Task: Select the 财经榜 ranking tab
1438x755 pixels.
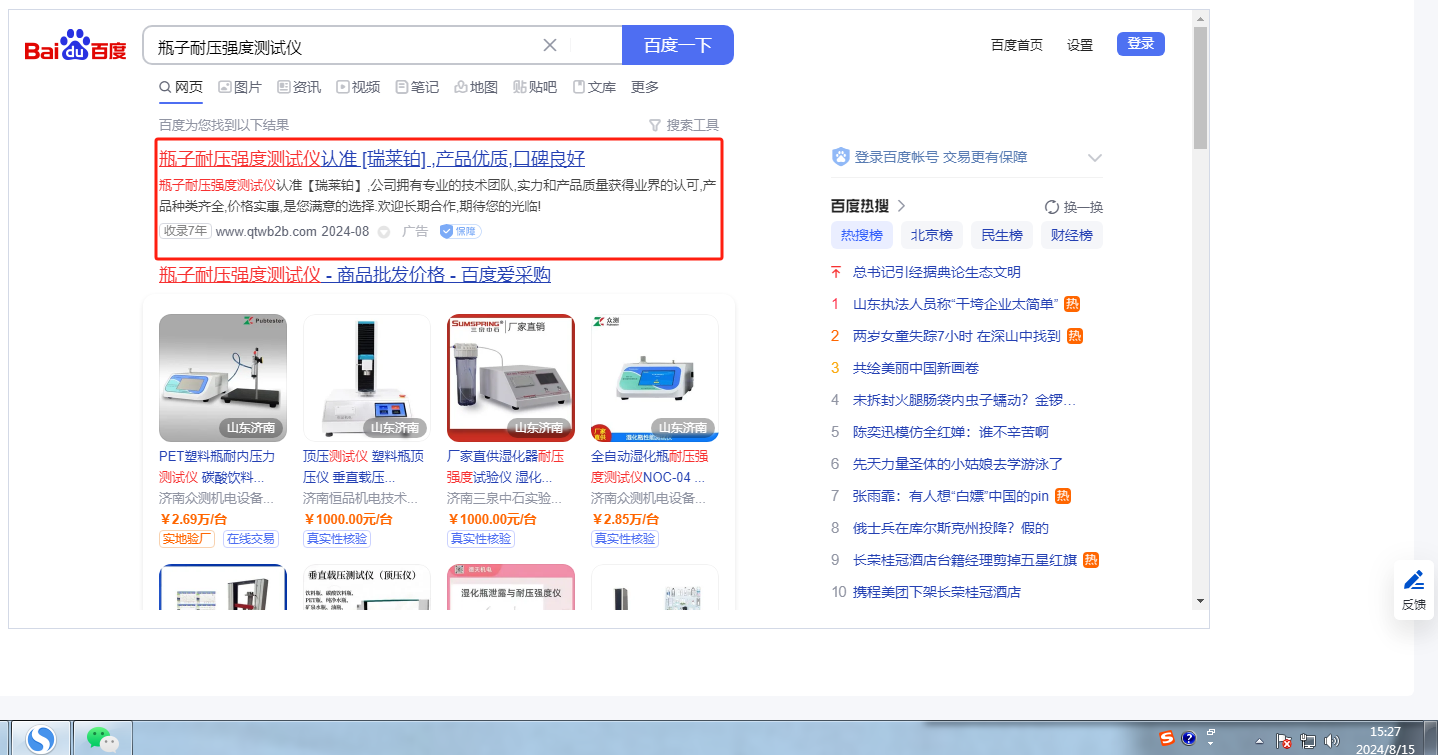Action: 1072,235
